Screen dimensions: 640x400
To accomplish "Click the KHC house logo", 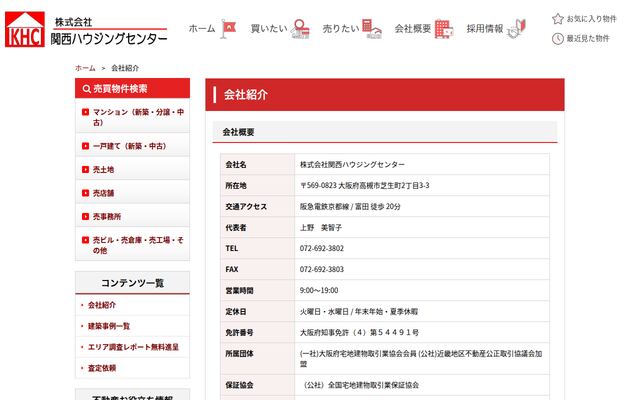I will click(24, 29).
